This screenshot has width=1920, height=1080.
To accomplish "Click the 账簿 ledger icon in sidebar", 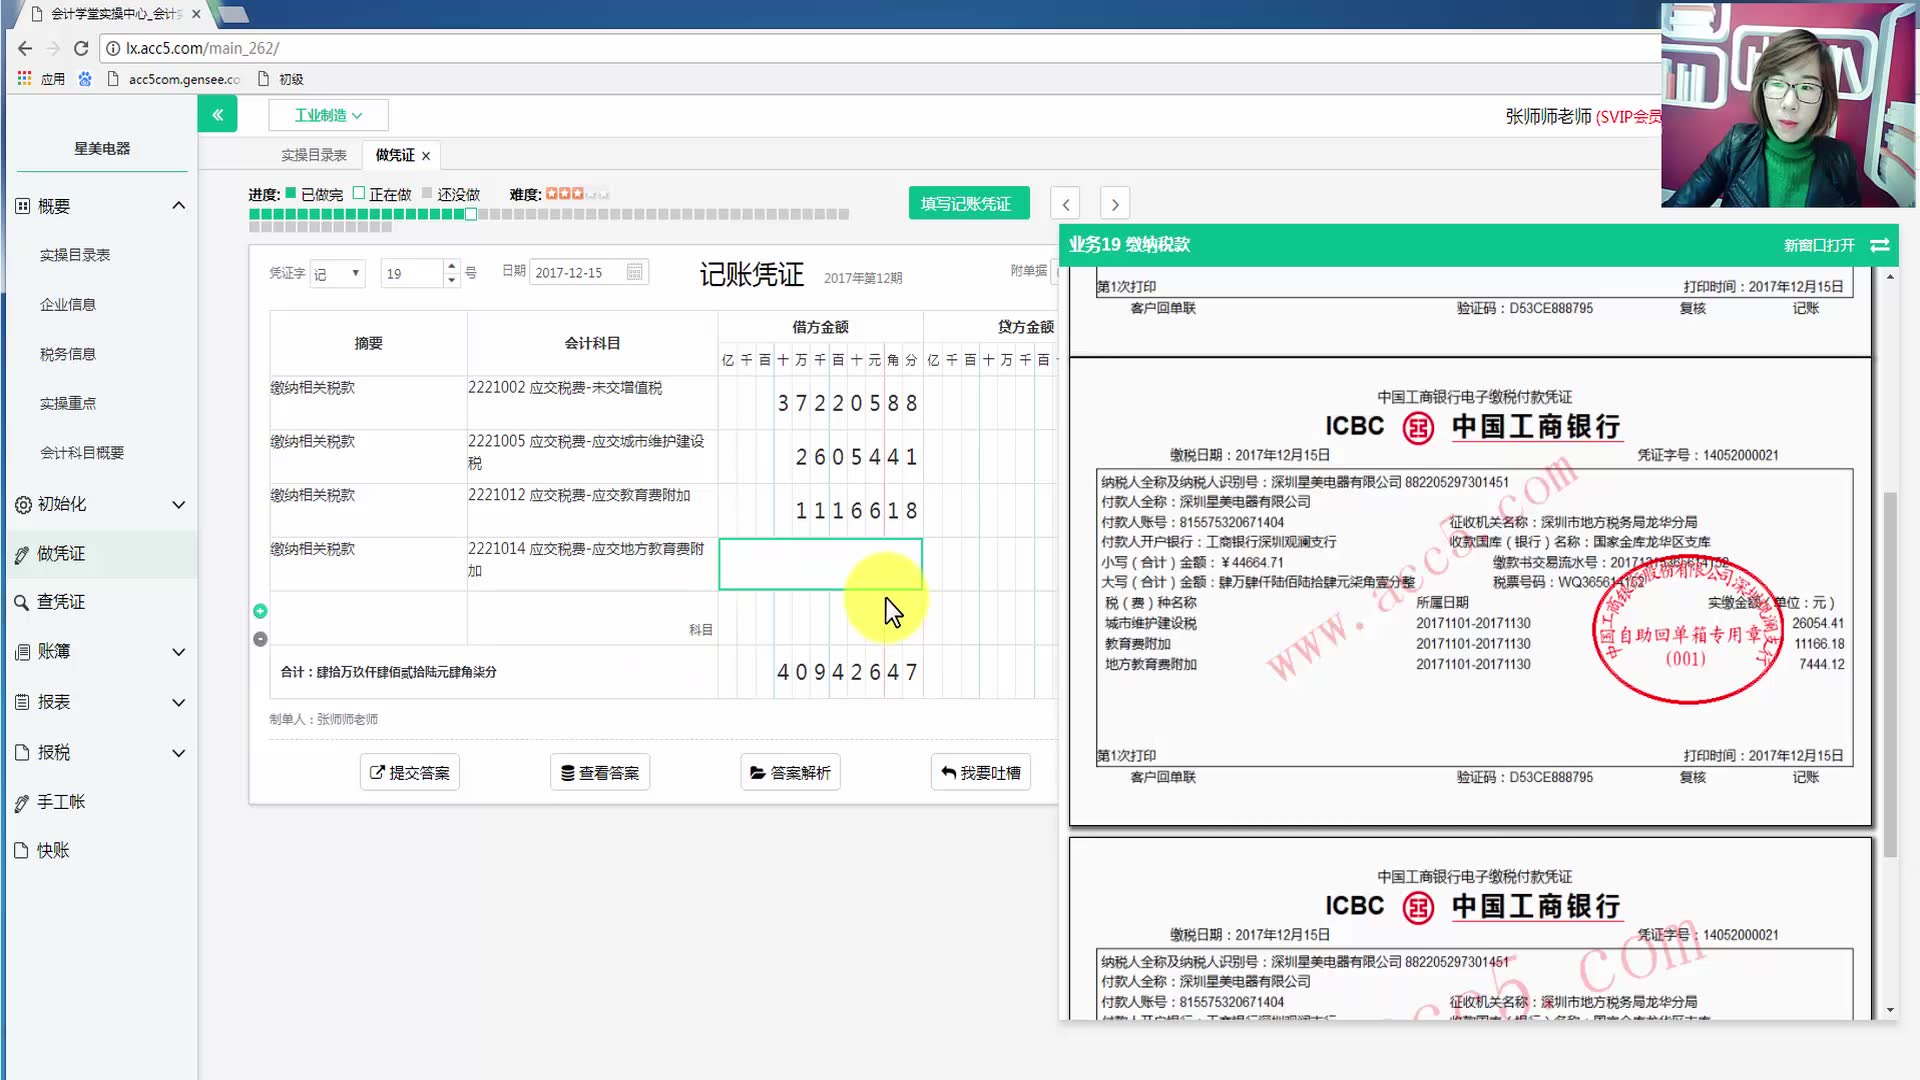I will pyautogui.click(x=23, y=651).
